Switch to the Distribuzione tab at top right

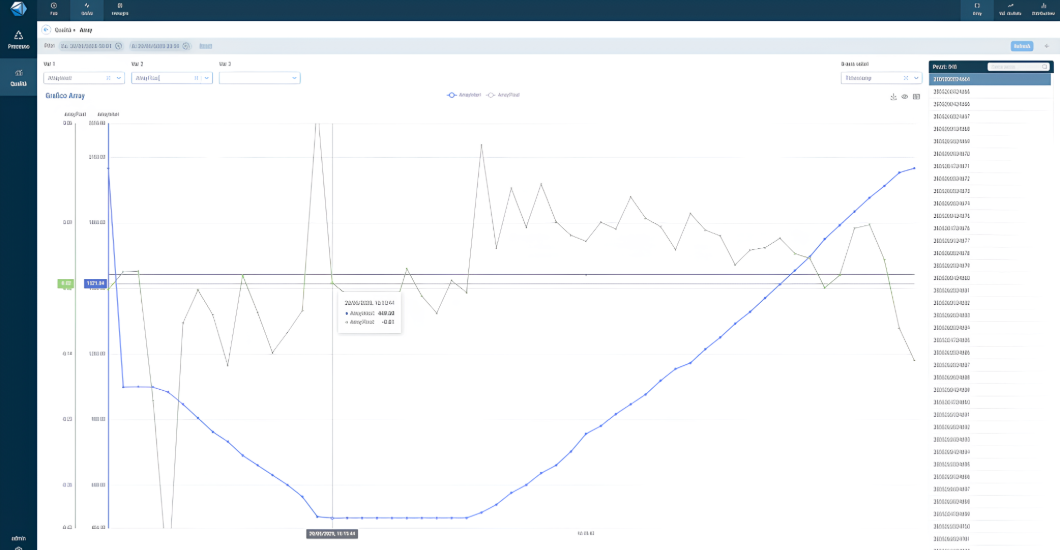1042,9
